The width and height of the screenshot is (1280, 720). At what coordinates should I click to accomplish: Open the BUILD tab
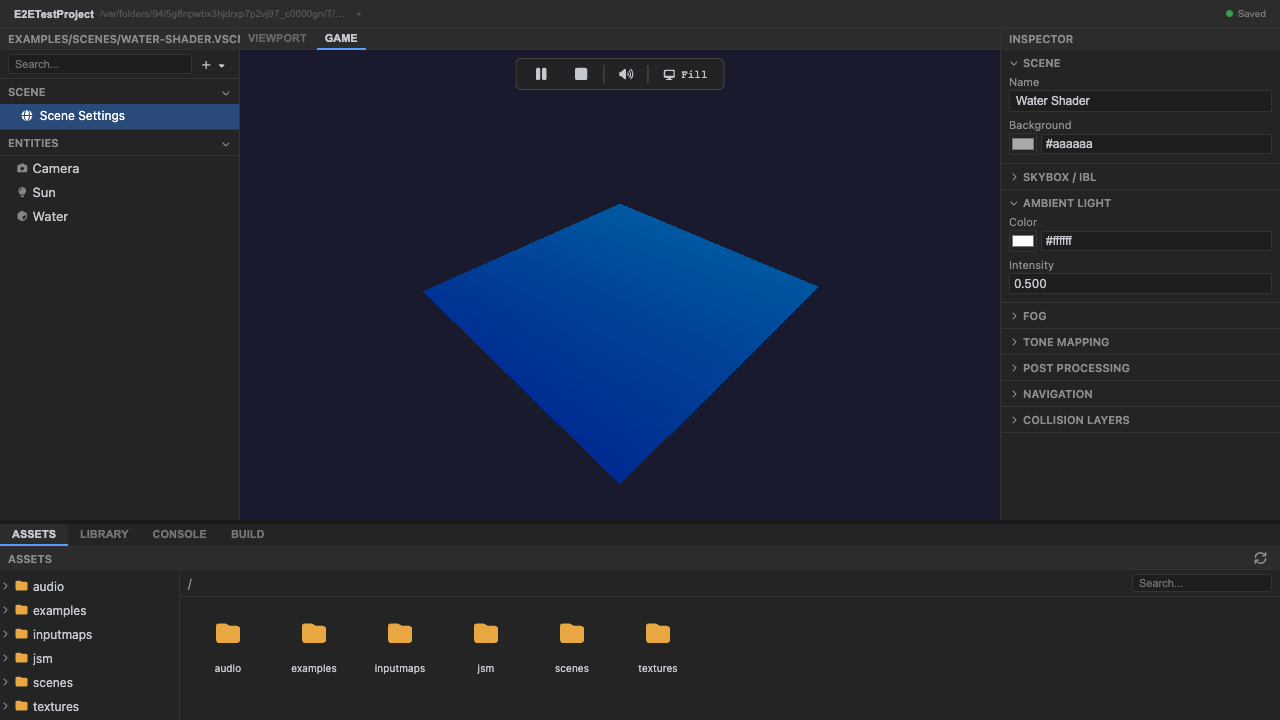[247, 534]
